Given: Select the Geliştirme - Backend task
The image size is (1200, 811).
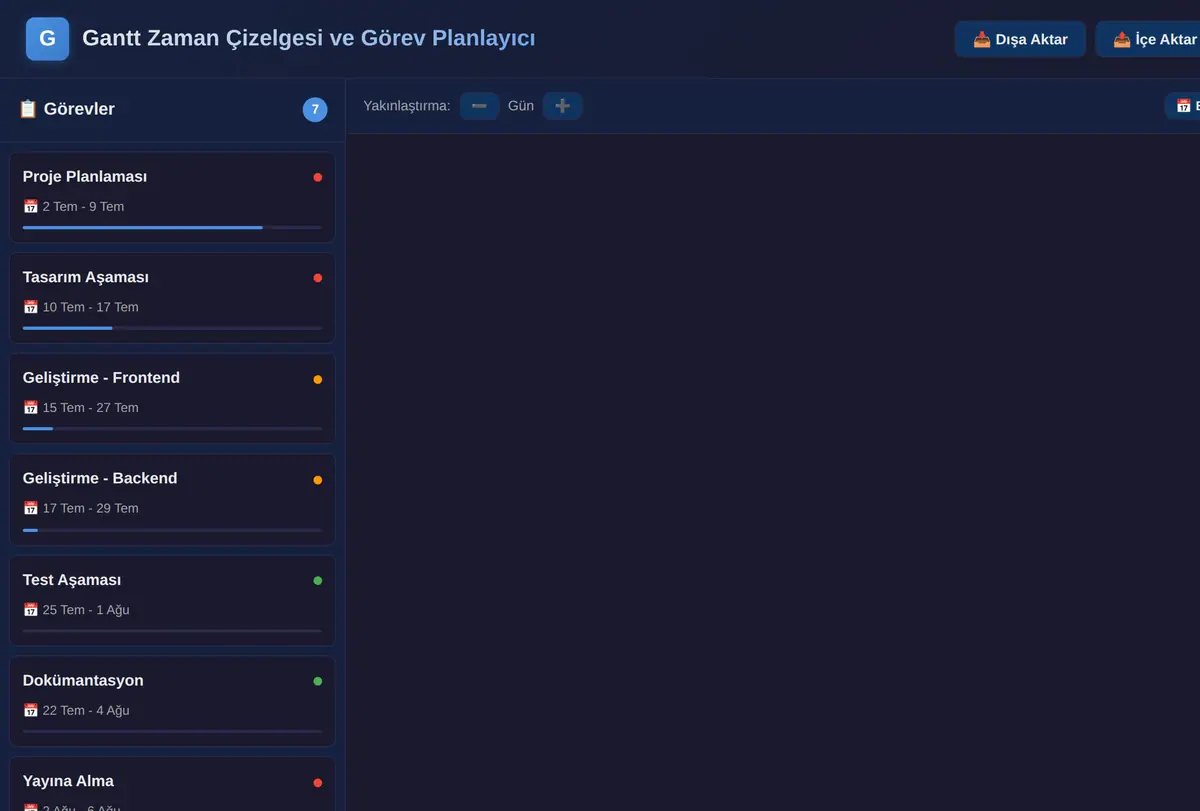Looking at the screenshot, I should [172, 499].
